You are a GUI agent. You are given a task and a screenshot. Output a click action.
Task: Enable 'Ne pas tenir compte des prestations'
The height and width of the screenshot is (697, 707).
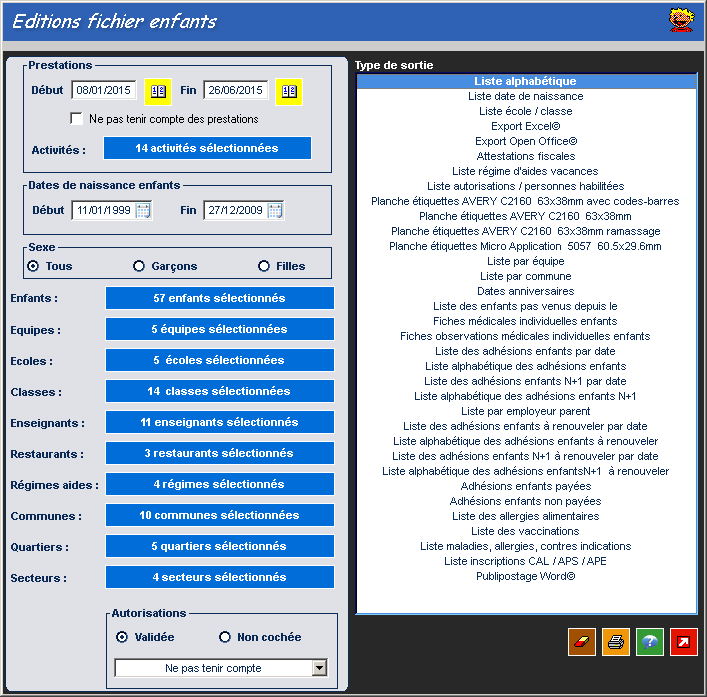click(77, 119)
